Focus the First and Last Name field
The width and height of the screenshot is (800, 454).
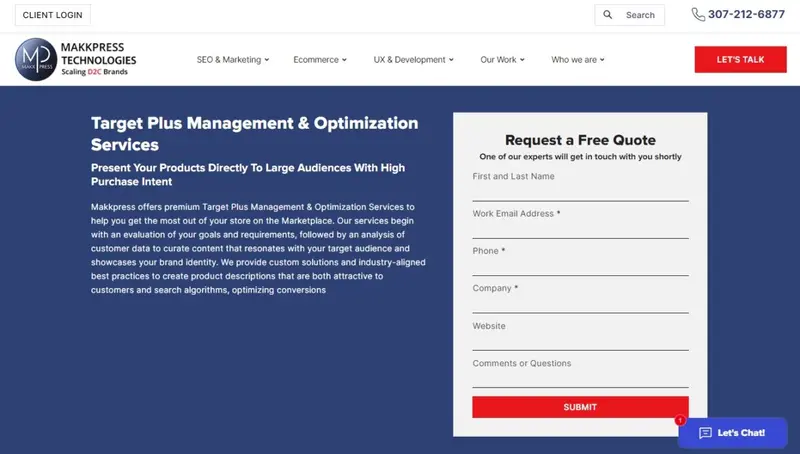580,191
